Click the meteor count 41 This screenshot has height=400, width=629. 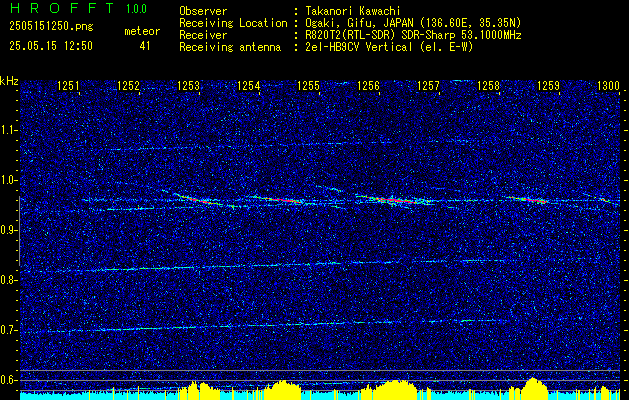(x=144, y=46)
